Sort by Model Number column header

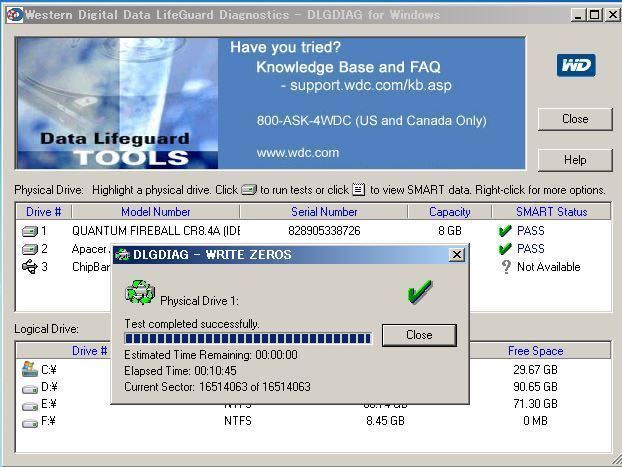click(156, 212)
